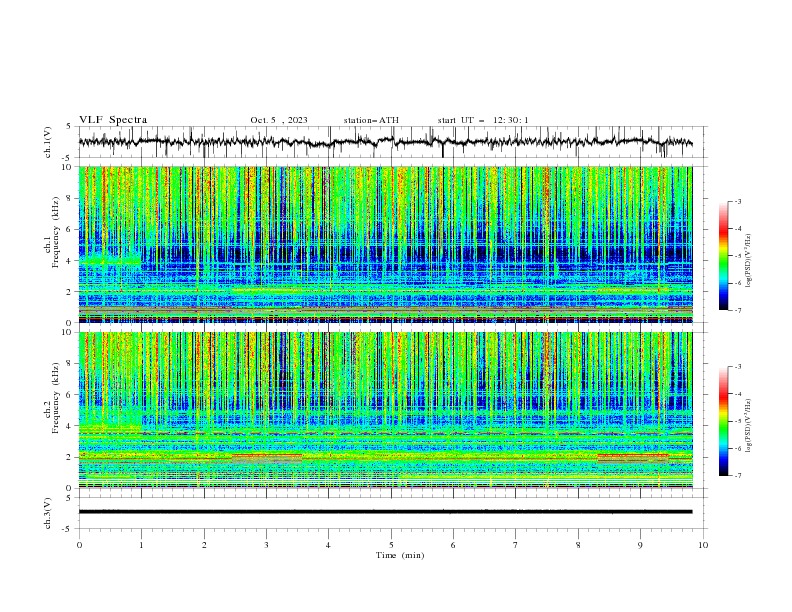
Task: Click the "-7" label on ch.1 color bar
Action: click(x=738, y=310)
